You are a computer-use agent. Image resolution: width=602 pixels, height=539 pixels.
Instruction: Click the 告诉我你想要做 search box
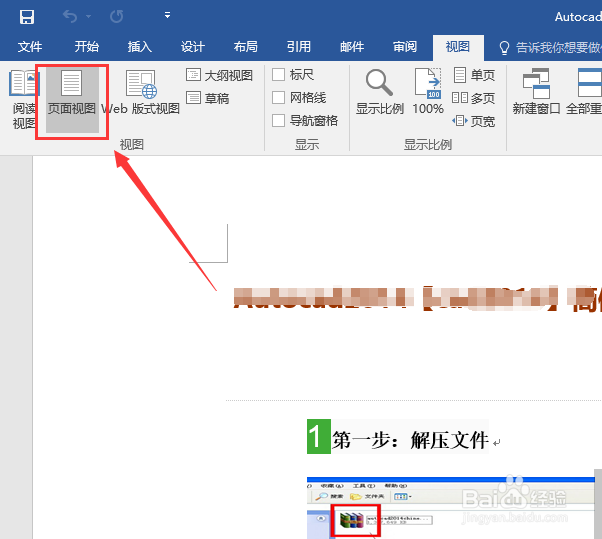pos(550,48)
